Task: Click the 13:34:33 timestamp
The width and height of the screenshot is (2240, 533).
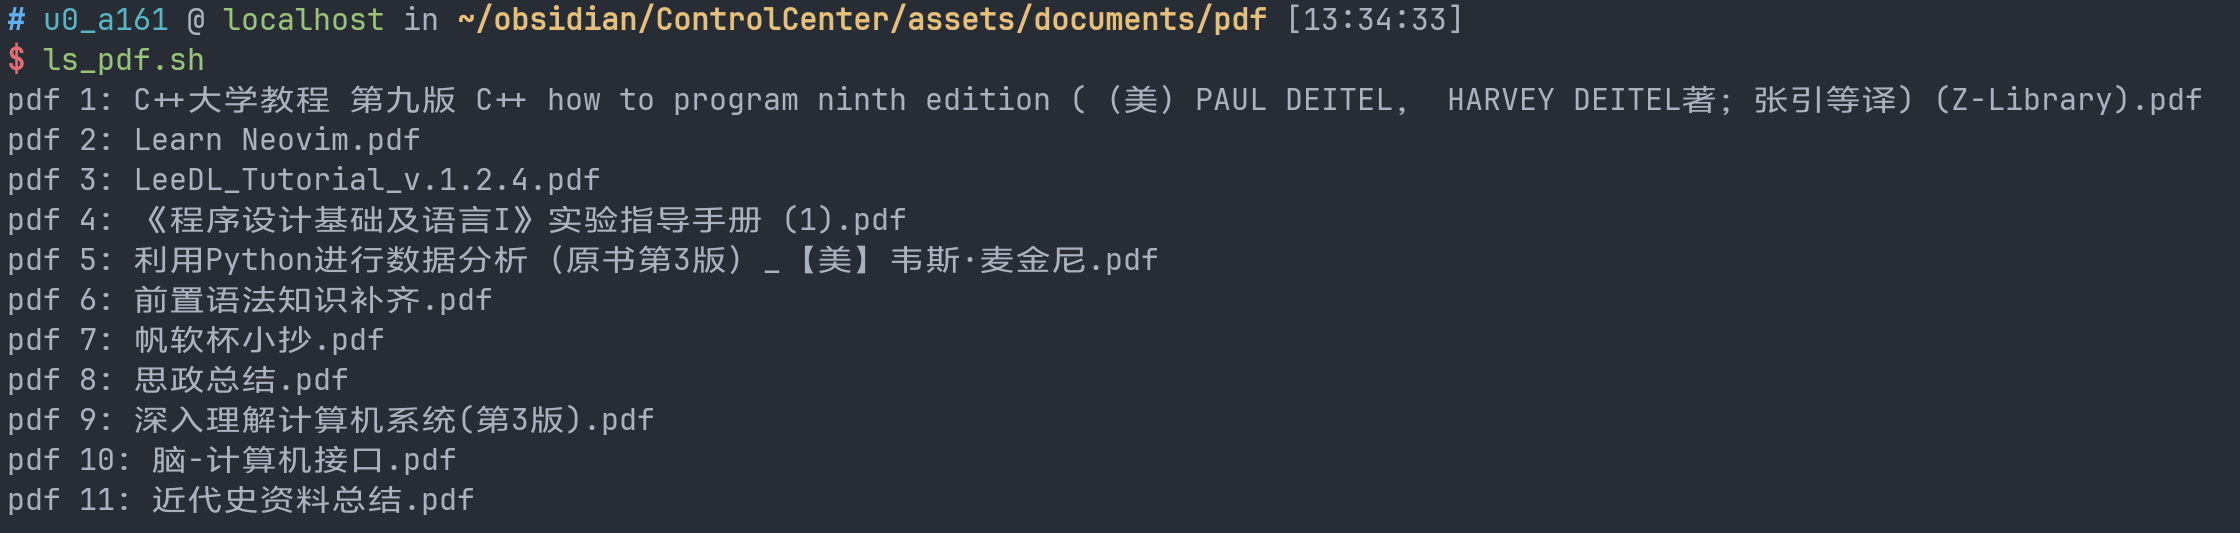Action: [x=1375, y=20]
